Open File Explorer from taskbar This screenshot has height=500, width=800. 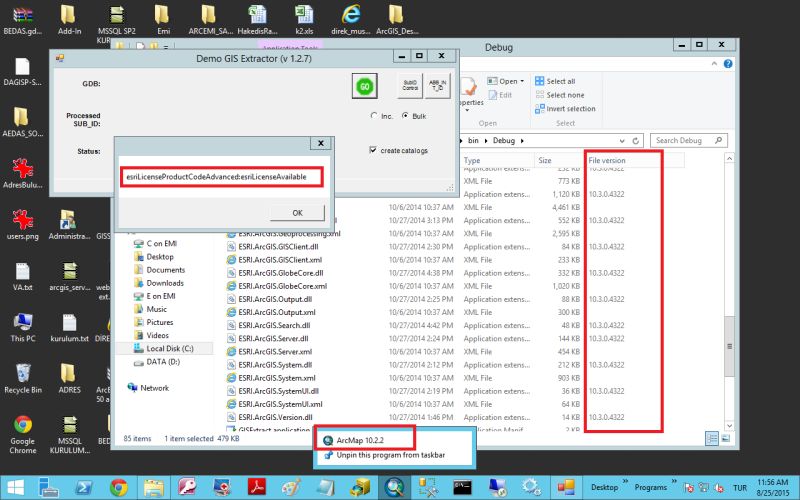click(153, 488)
